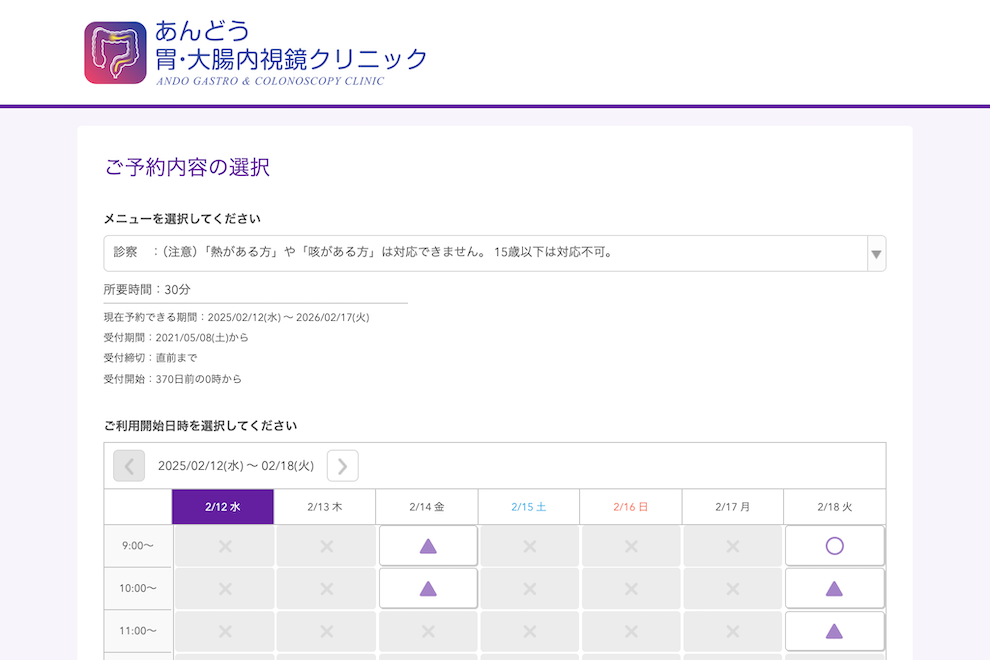Click the 9:00 time row label
The width and height of the screenshot is (990, 660).
138,546
